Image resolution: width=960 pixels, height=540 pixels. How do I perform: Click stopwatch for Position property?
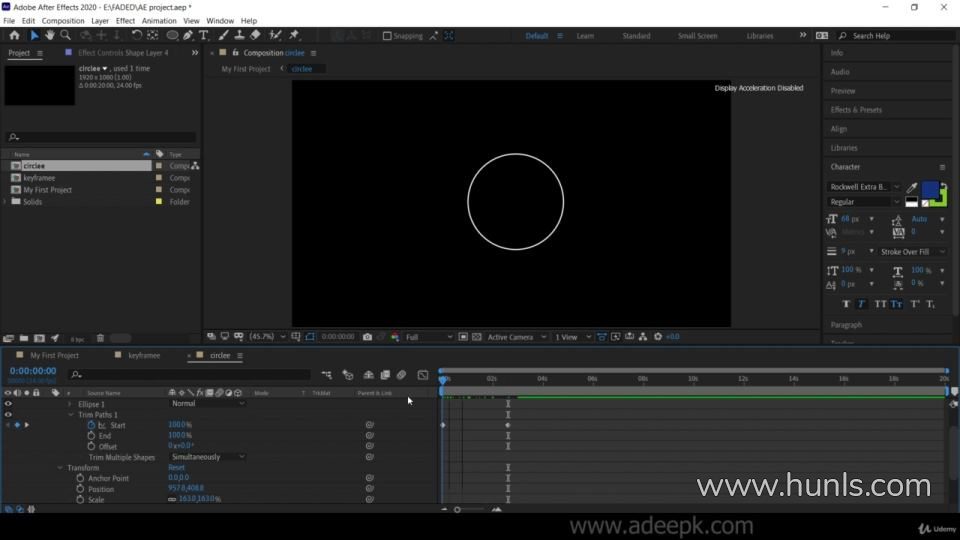80,489
